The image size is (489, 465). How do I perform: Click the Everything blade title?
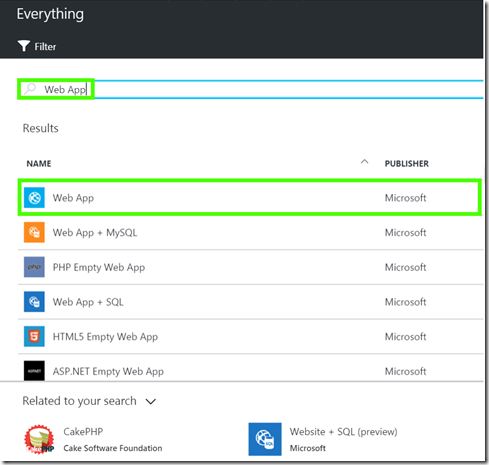click(50, 15)
